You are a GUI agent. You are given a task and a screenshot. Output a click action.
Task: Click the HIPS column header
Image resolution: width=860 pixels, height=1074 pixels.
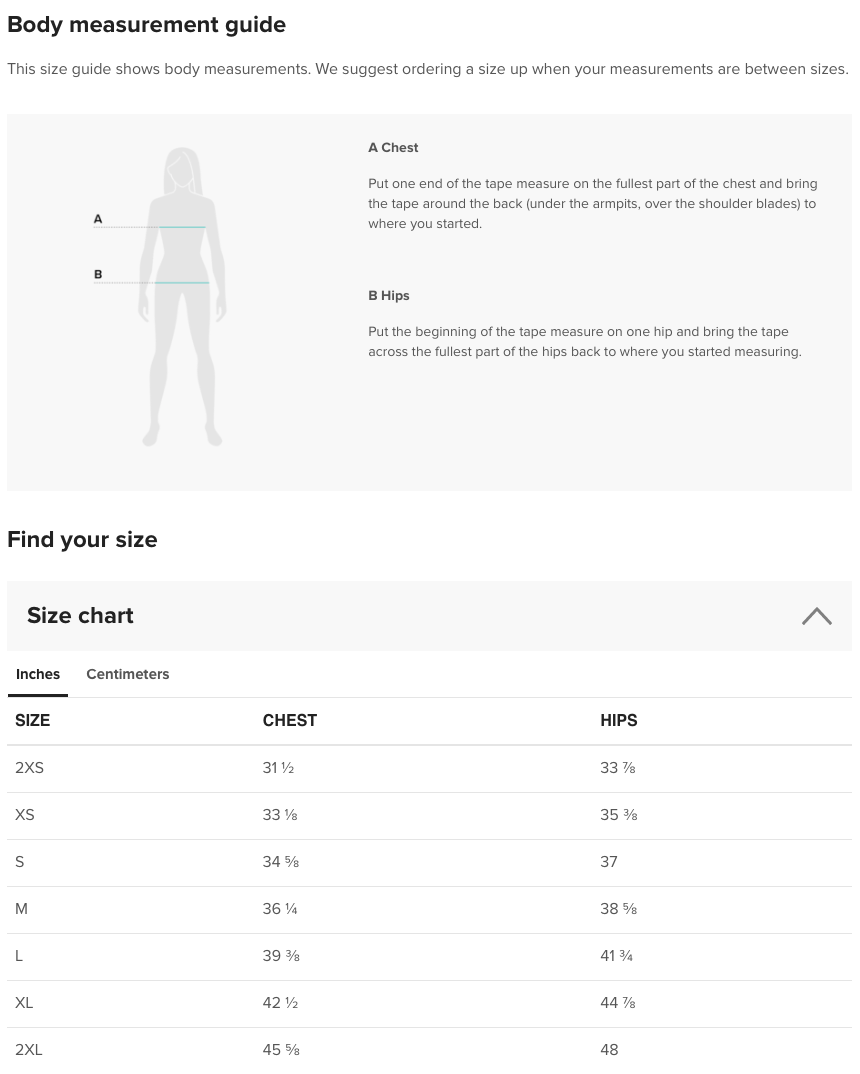618,721
